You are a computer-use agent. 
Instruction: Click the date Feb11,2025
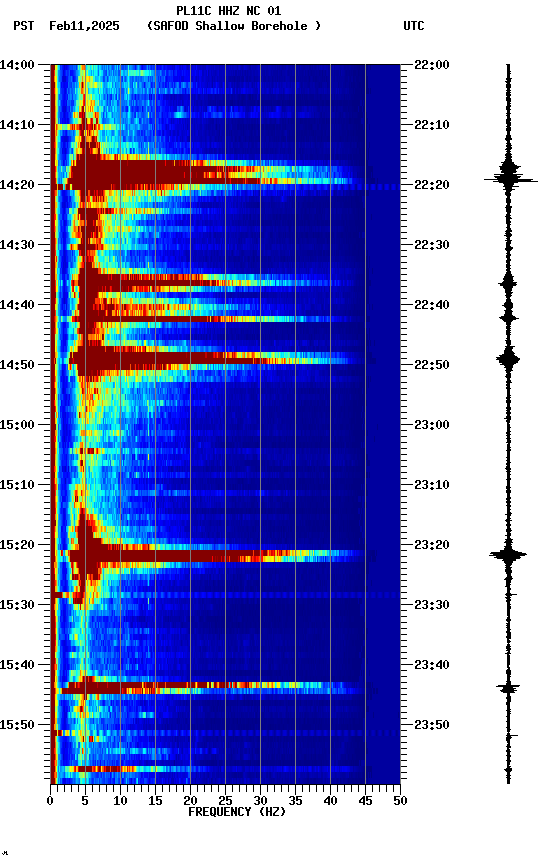[x=84, y=26]
